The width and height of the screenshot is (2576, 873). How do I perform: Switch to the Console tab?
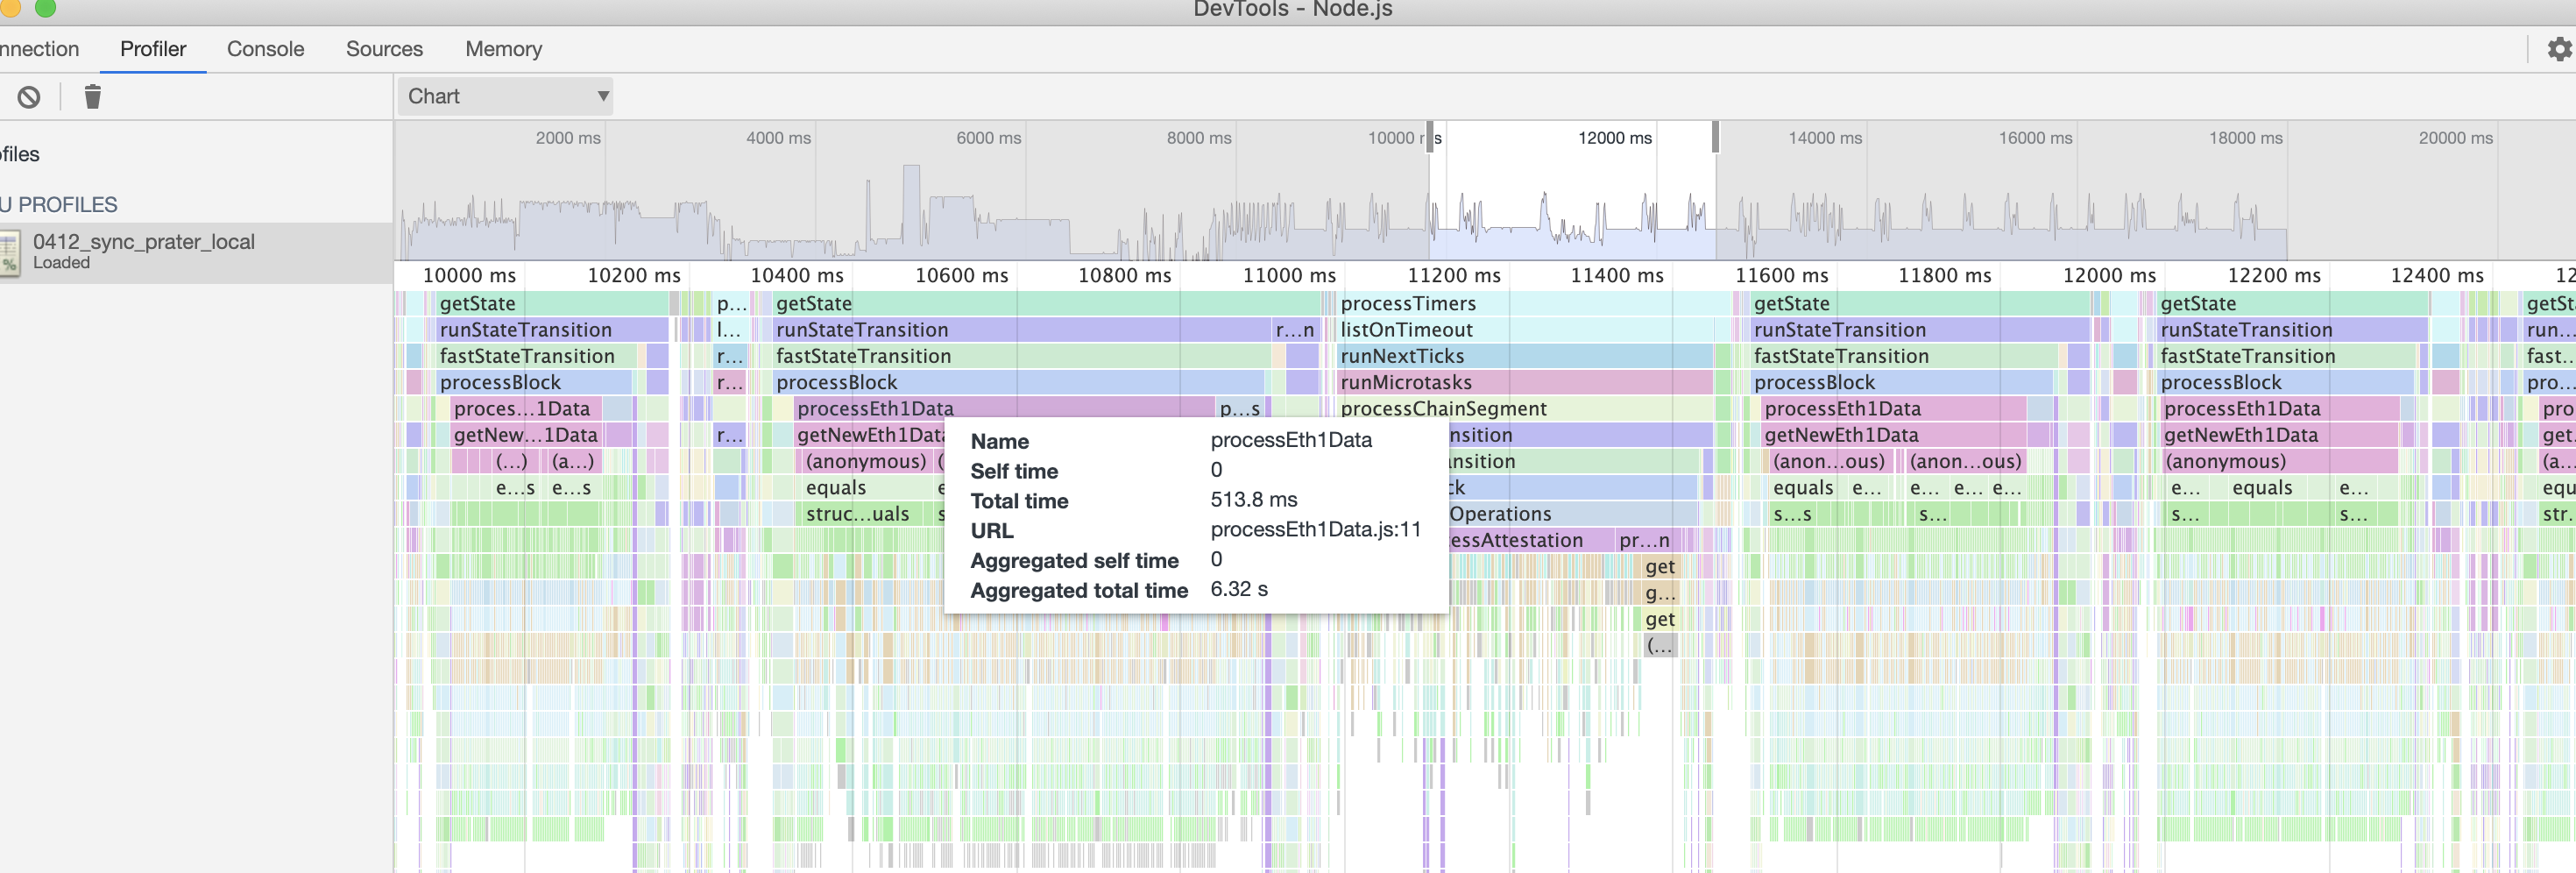pos(264,48)
